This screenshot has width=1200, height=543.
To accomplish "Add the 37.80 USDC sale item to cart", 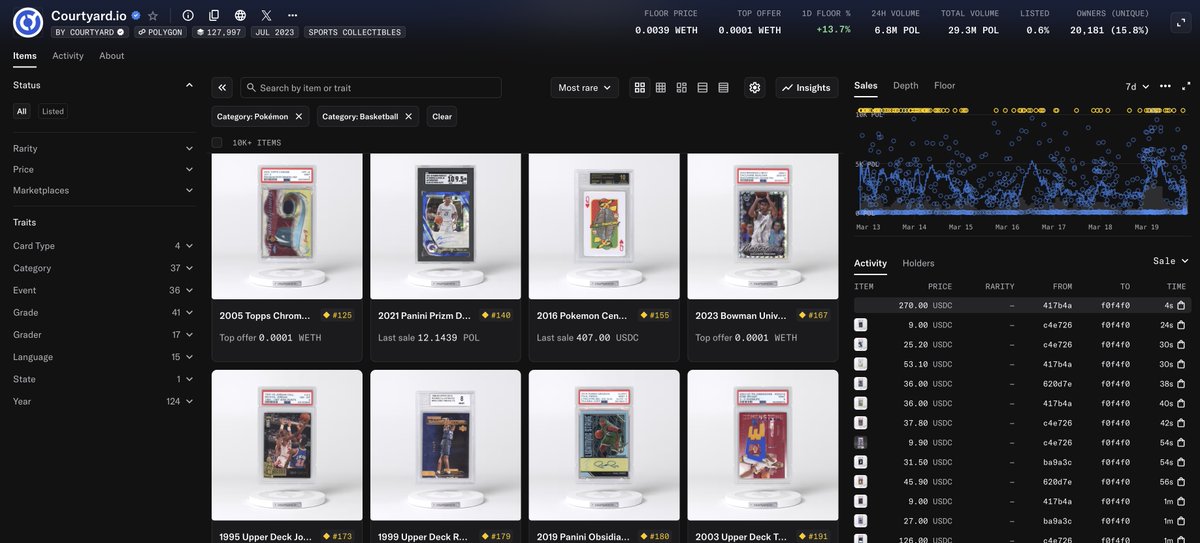I will [x=1181, y=423].
